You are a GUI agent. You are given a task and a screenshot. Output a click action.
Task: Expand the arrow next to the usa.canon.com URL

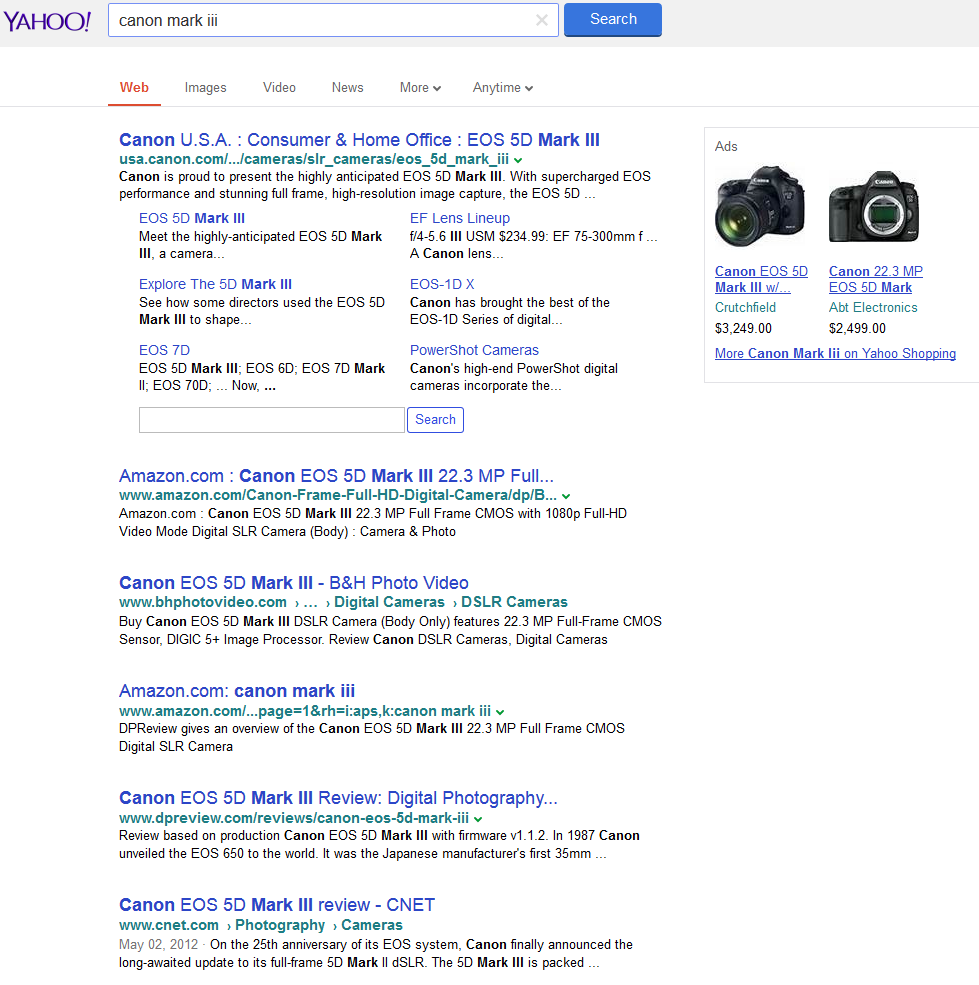point(519,160)
